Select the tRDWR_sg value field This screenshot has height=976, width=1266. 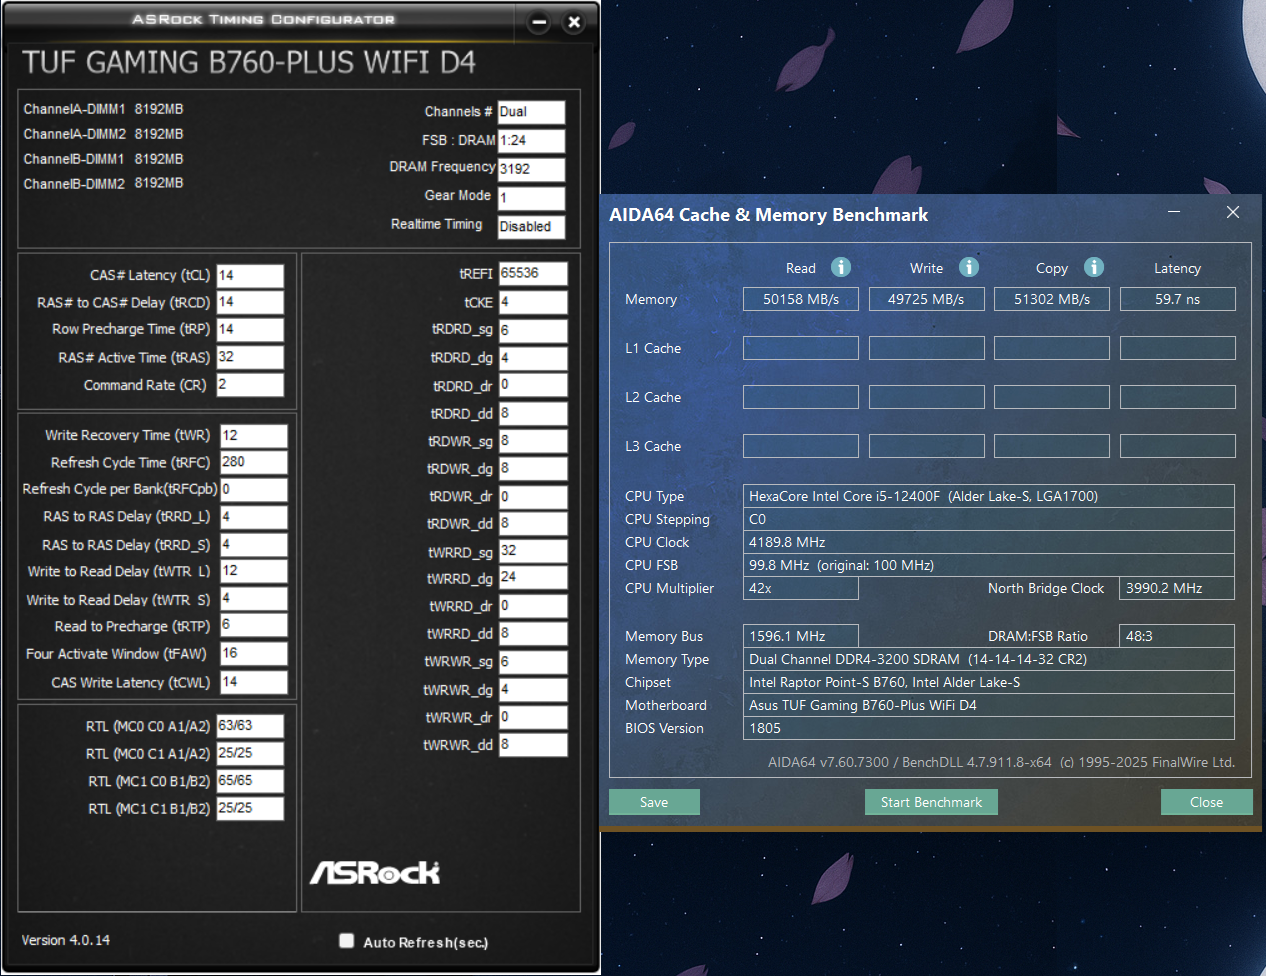pos(534,441)
